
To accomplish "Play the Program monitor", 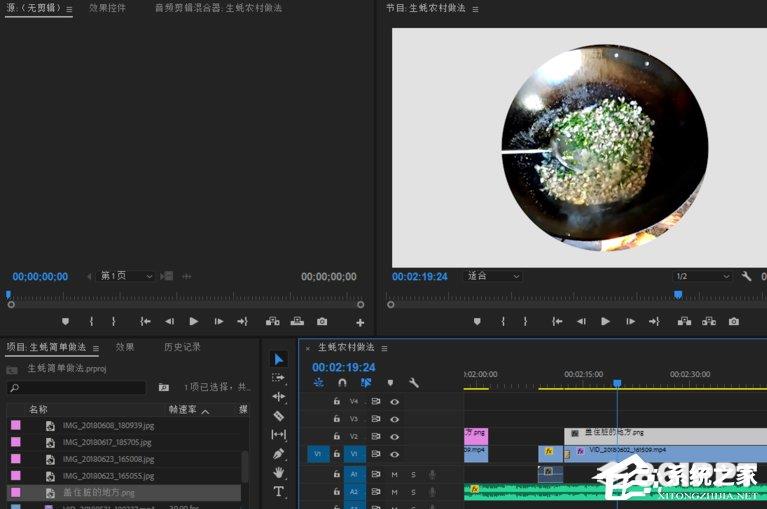I will coord(605,321).
